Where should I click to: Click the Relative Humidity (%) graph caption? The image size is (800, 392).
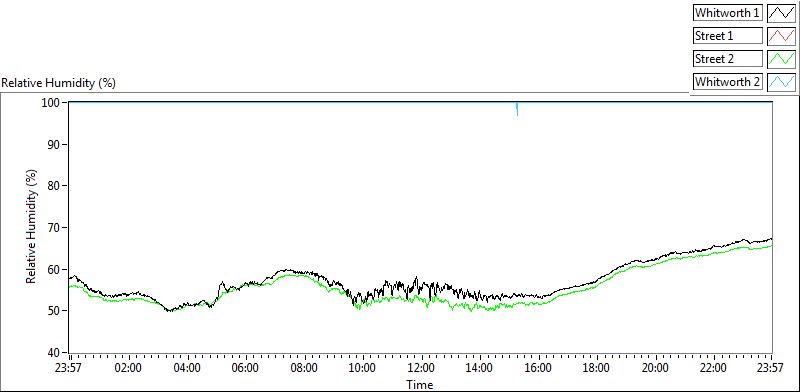(59, 83)
